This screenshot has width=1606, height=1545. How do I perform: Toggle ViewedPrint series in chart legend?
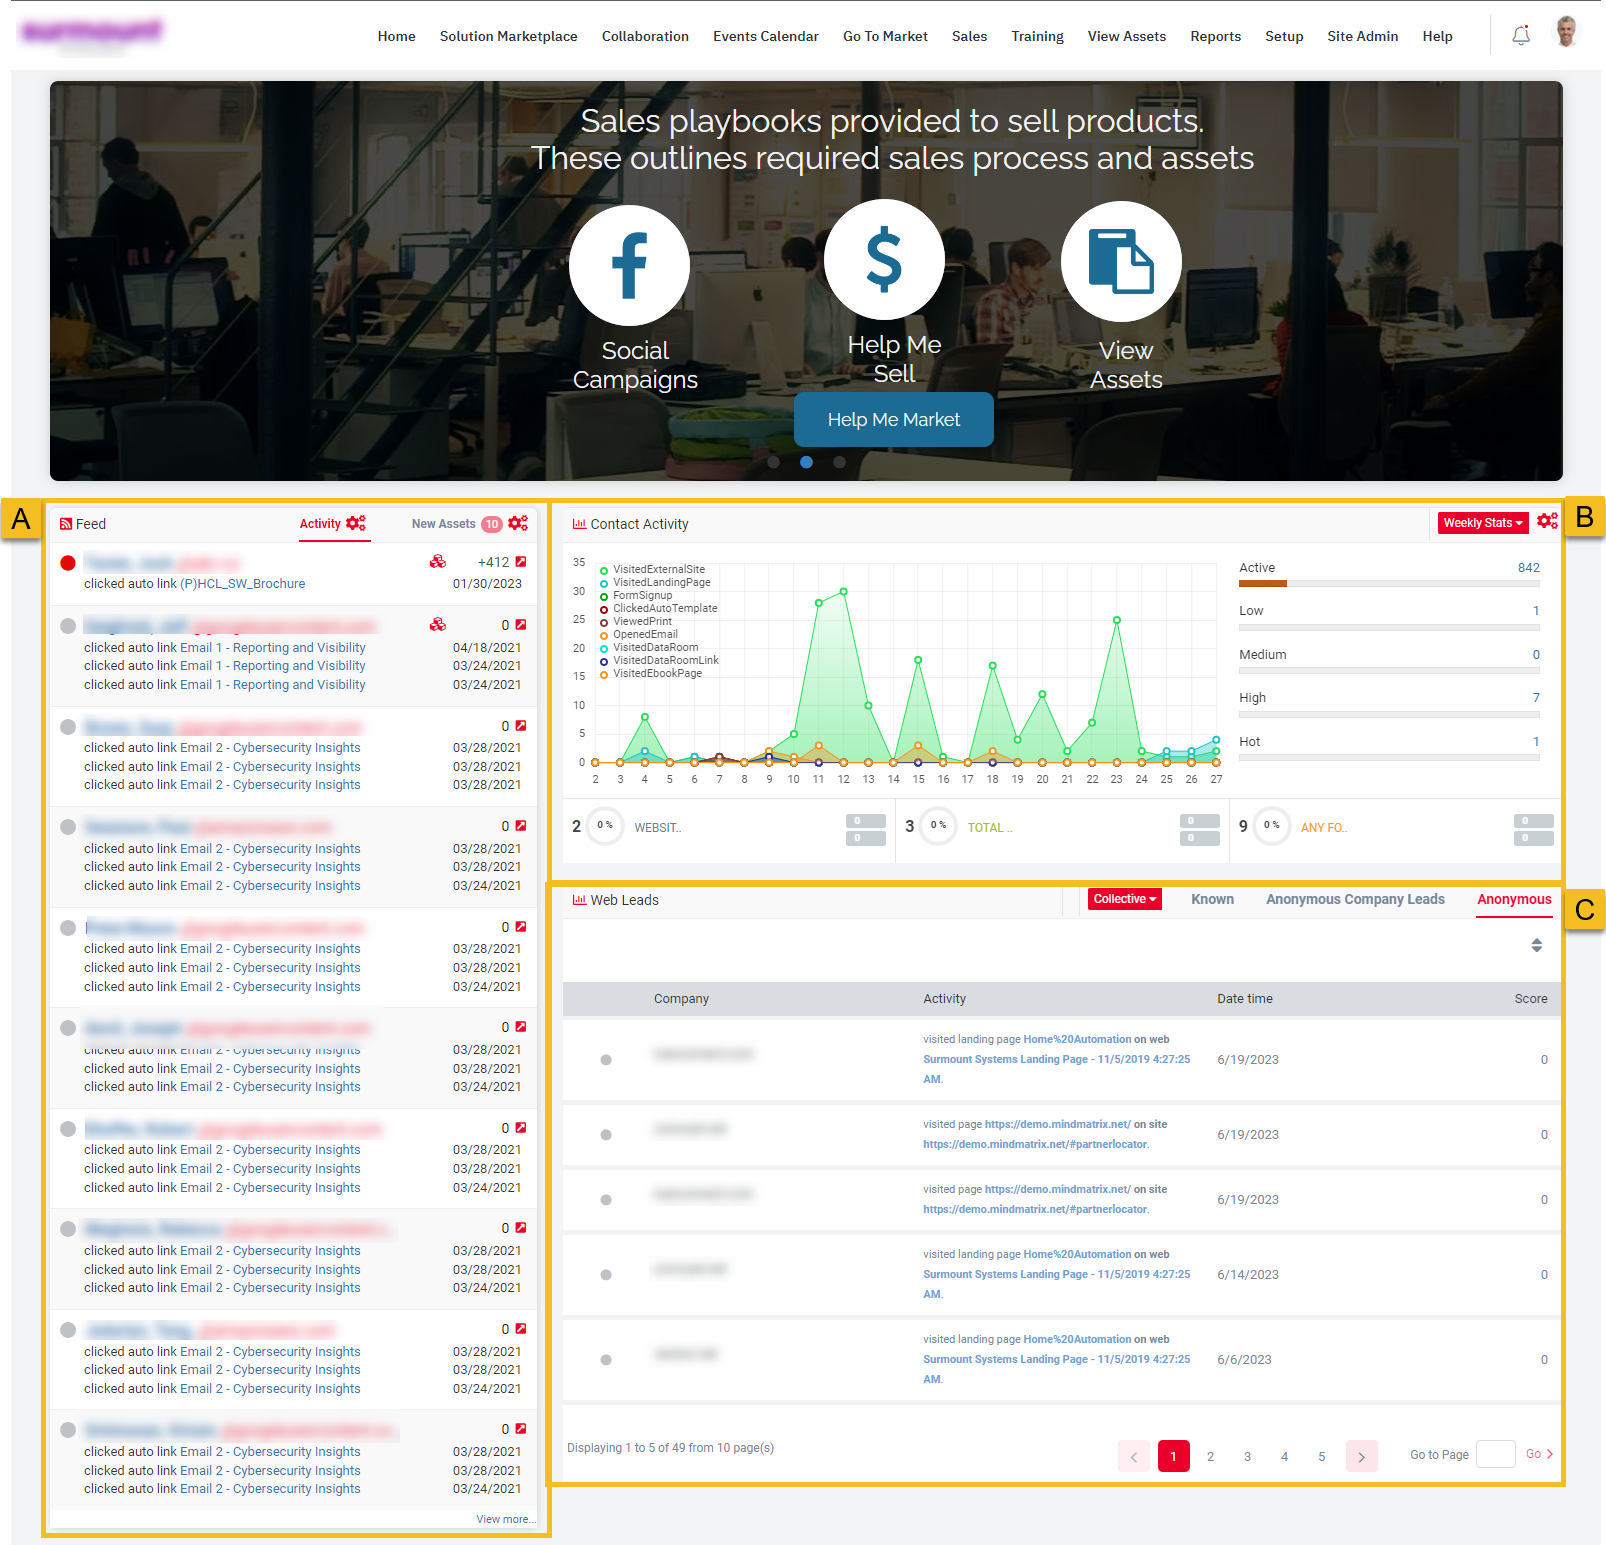(x=636, y=622)
